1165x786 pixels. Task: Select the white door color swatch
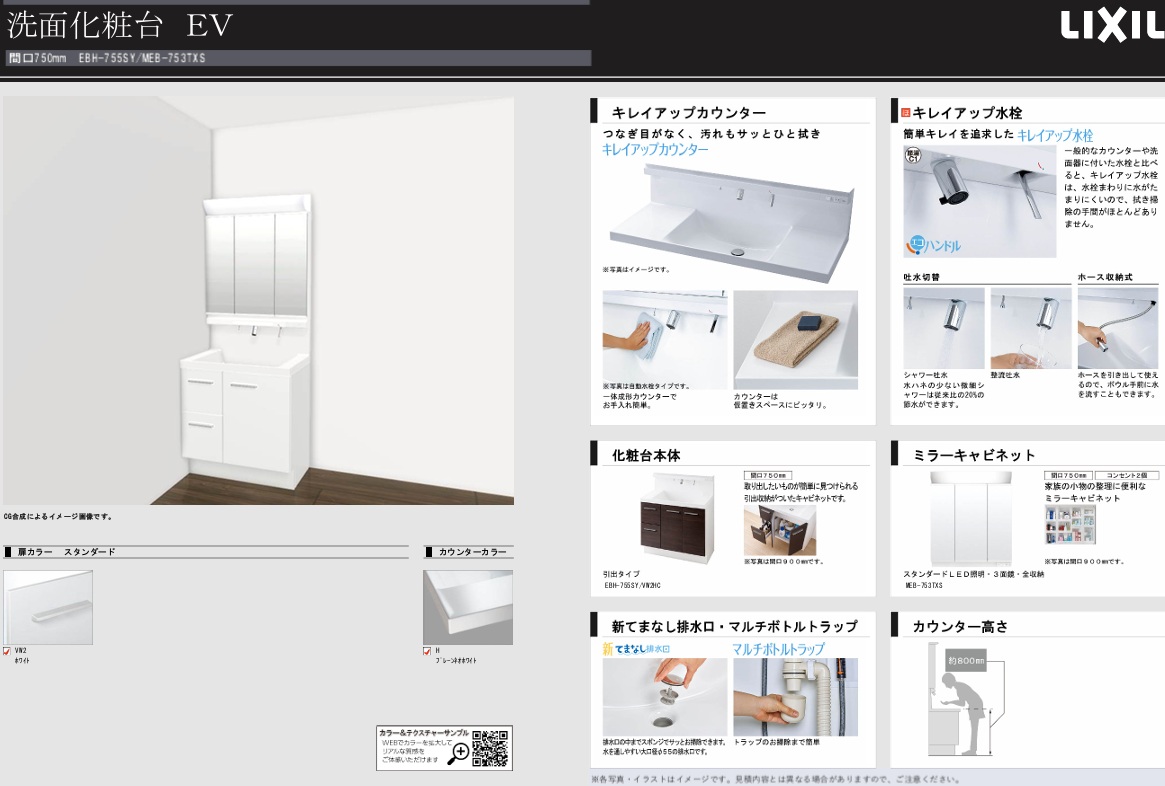pos(48,607)
